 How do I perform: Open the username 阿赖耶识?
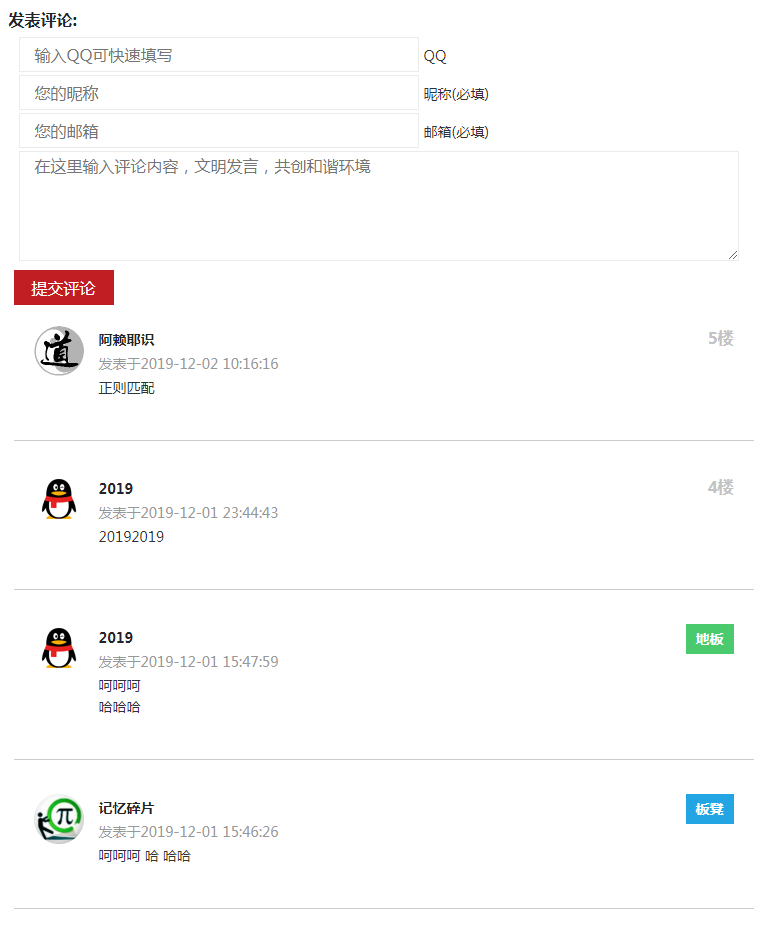126,340
